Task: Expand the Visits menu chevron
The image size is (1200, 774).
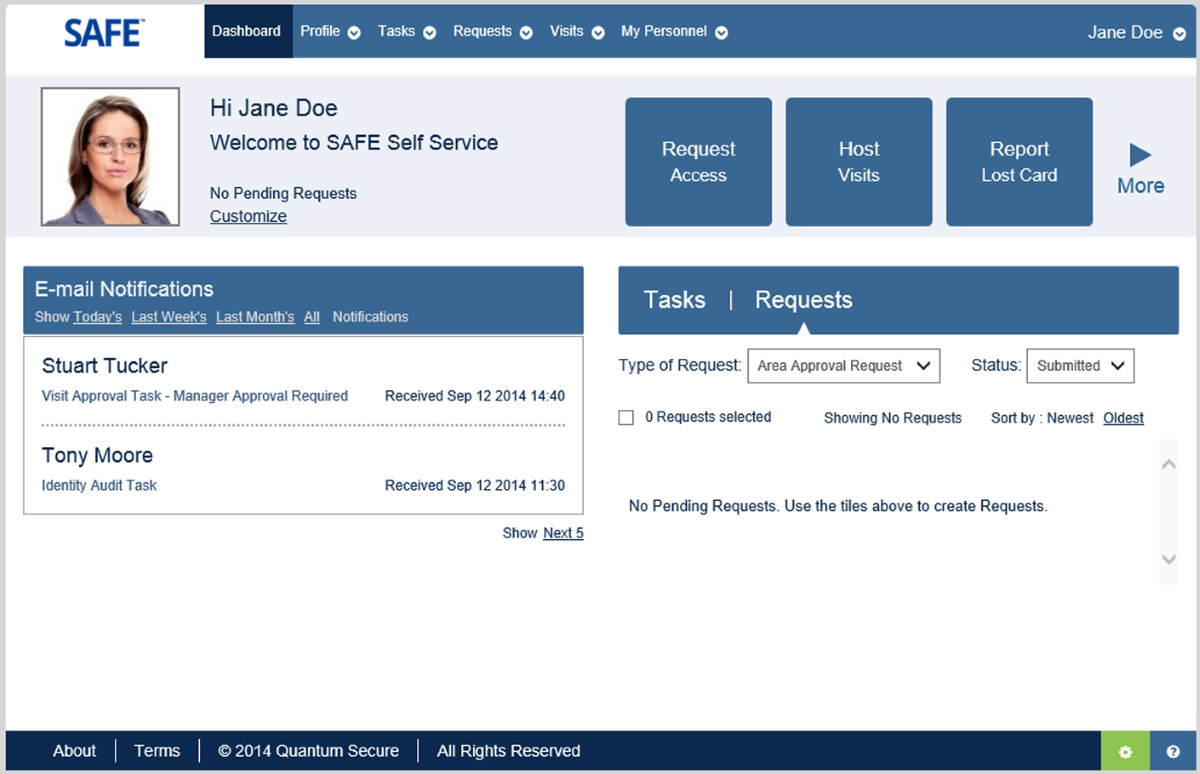Action: tap(599, 31)
